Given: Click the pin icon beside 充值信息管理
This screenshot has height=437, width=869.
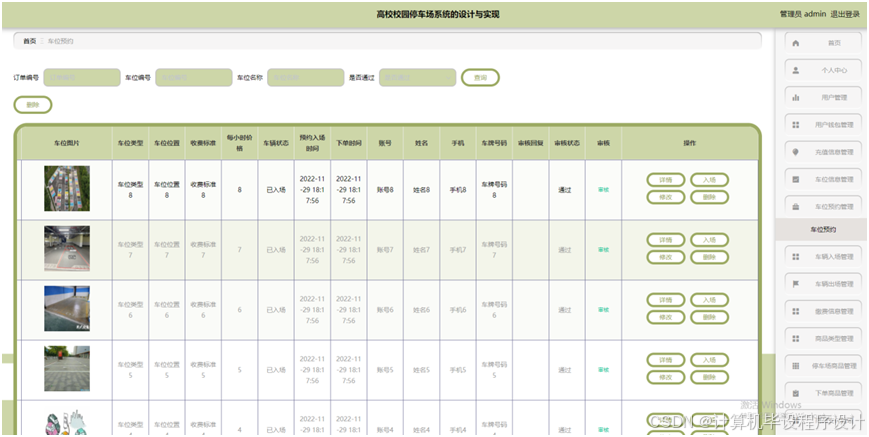Looking at the screenshot, I should (x=796, y=152).
